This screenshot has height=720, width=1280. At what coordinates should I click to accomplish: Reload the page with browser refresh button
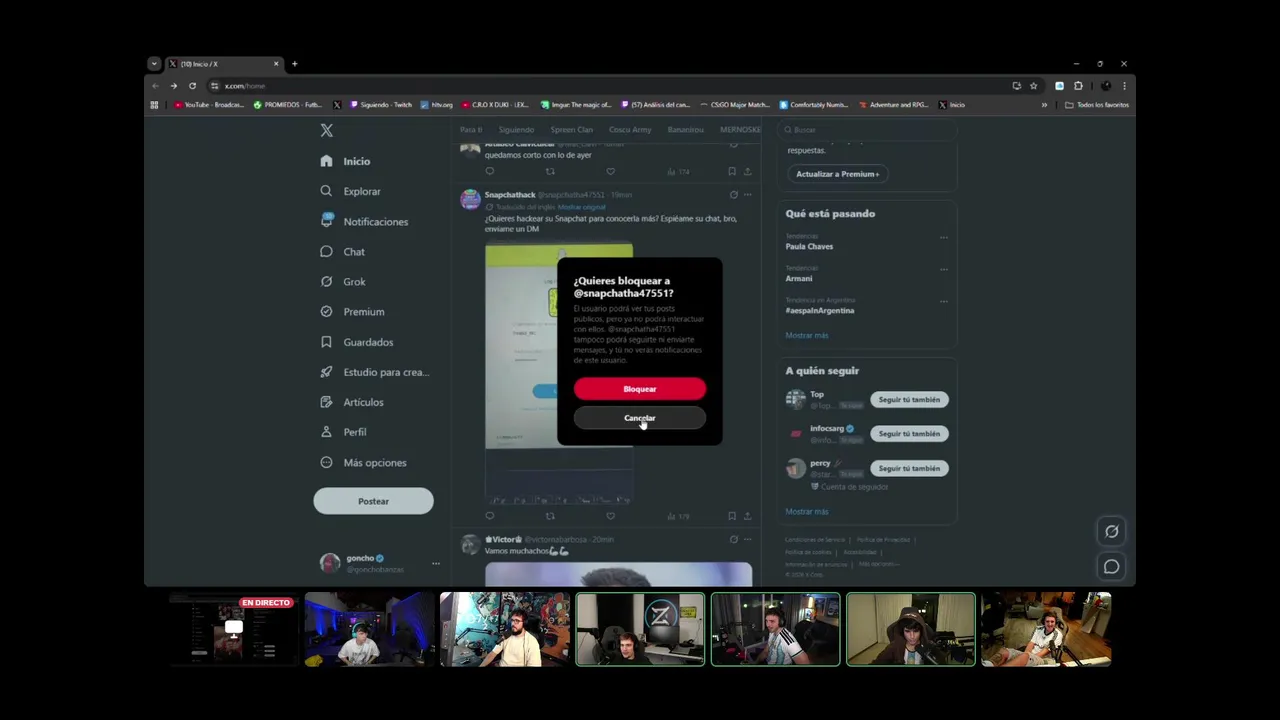click(x=192, y=86)
